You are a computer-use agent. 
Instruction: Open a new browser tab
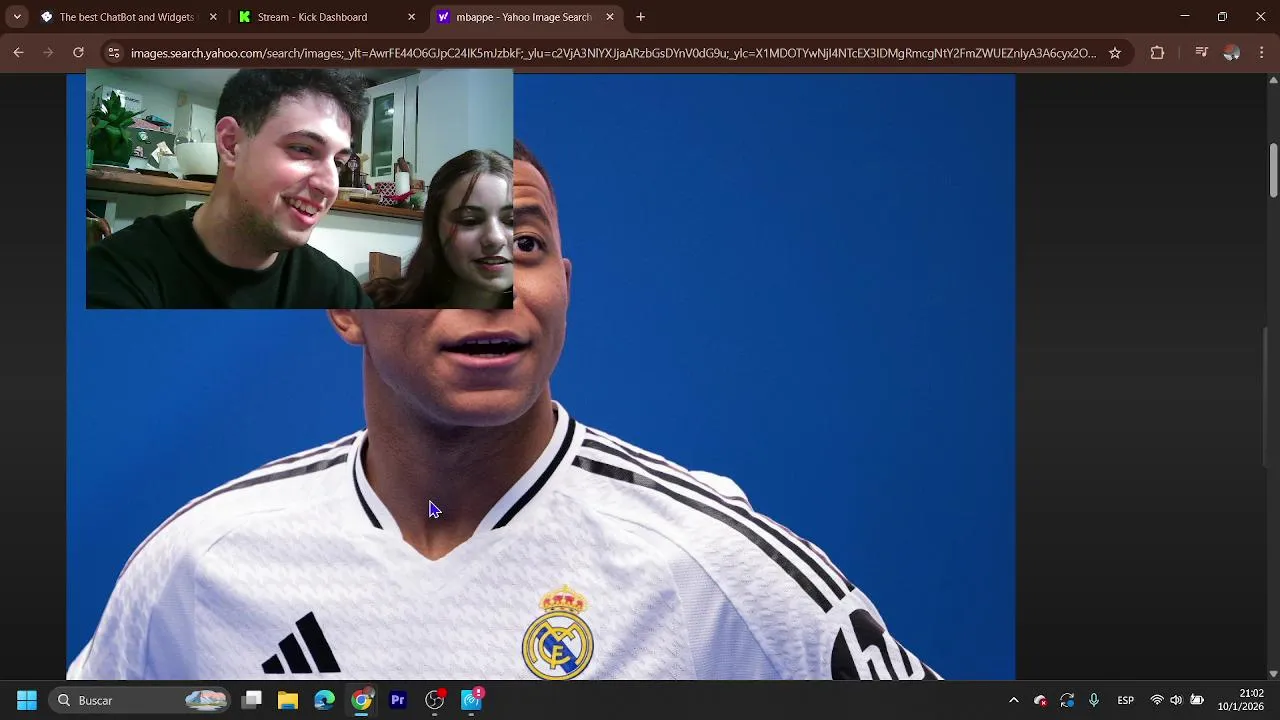click(x=641, y=17)
